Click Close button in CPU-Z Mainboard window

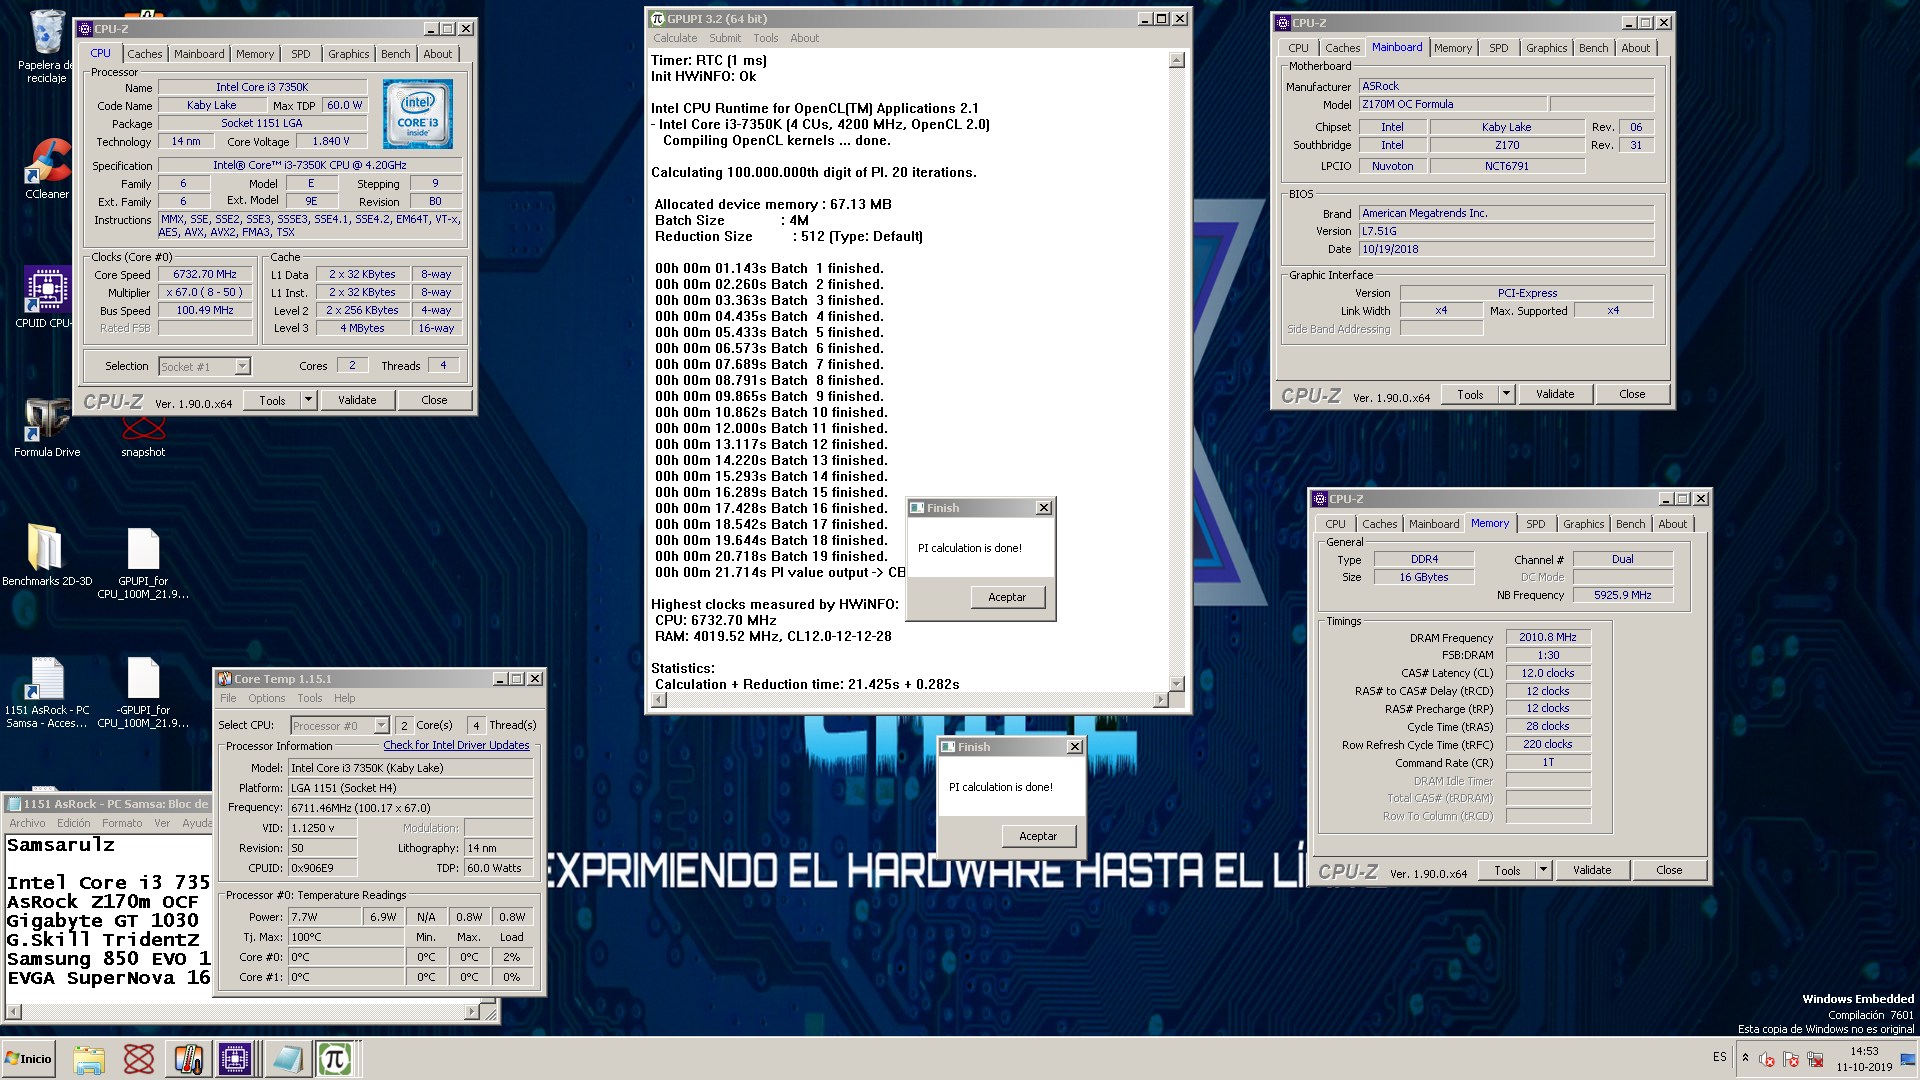[x=1632, y=394]
